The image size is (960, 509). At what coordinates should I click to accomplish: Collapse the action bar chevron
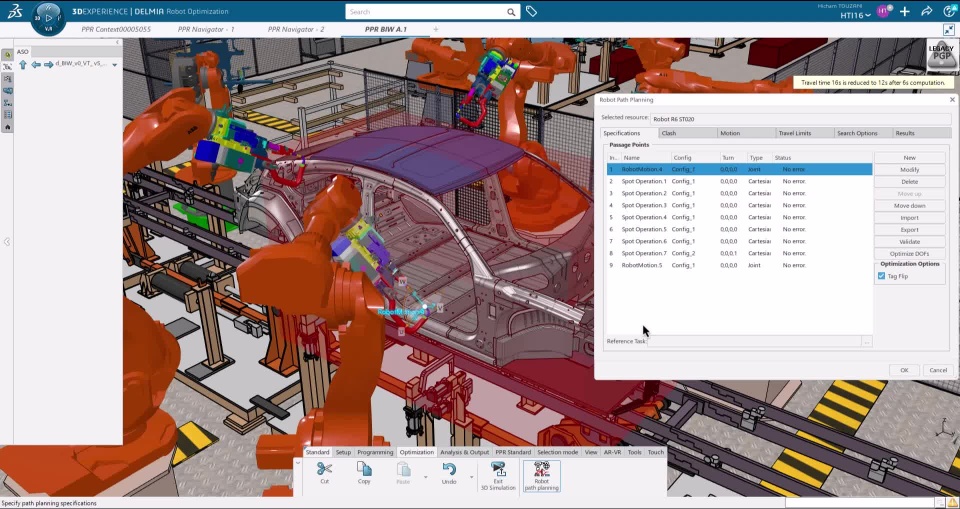298,463
